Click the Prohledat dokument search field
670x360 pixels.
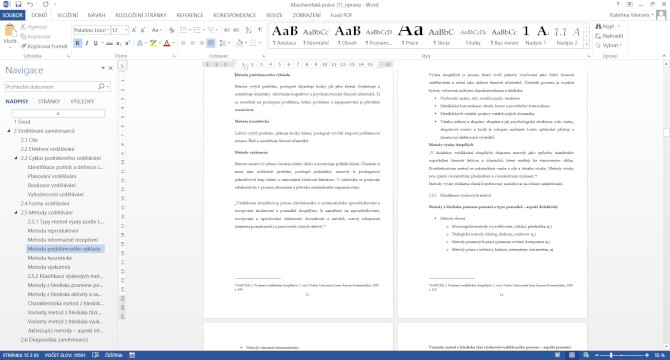[51, 87]
